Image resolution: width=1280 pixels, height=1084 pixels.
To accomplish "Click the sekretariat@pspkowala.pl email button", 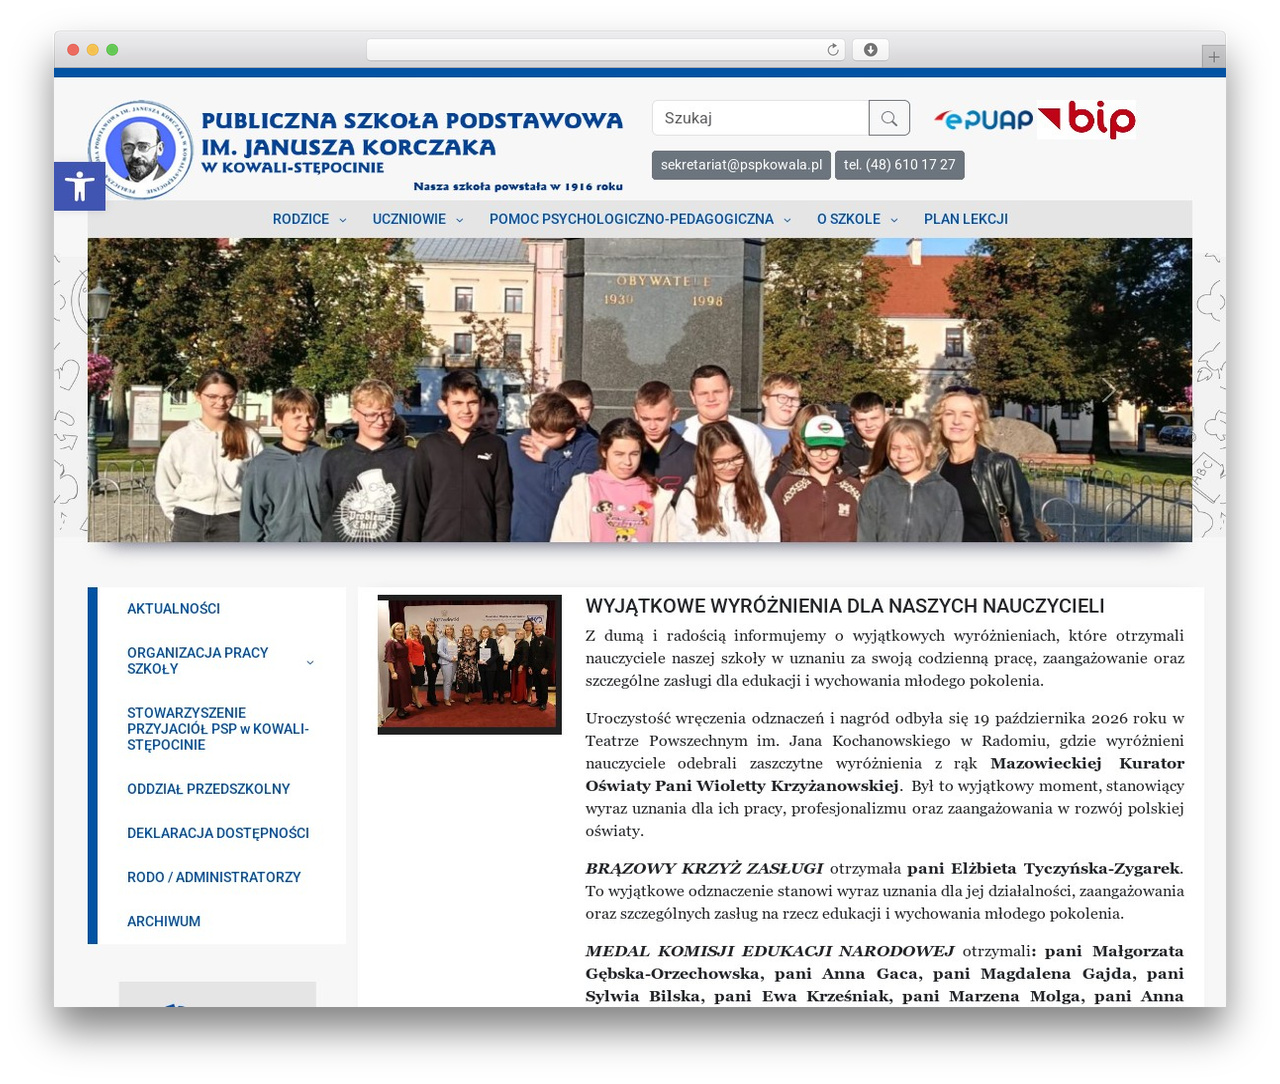I will click(741, 165).
